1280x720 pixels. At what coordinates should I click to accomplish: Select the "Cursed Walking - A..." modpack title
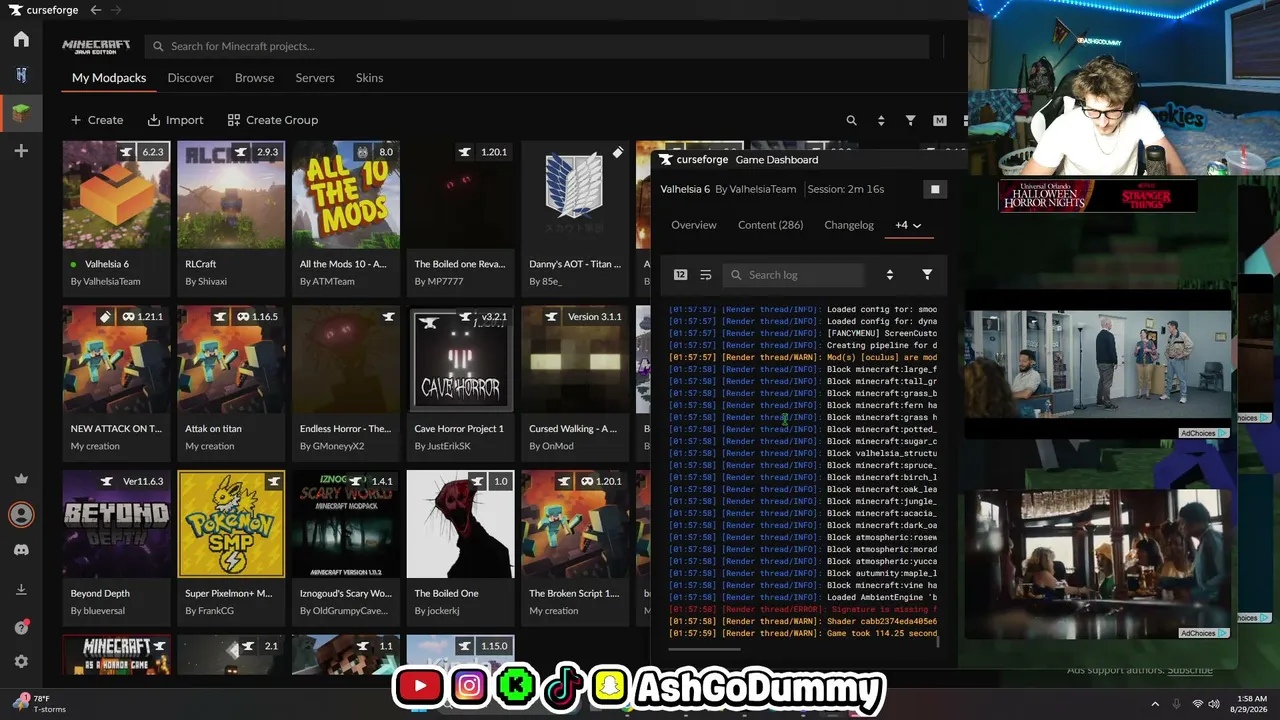coord(573,429)
